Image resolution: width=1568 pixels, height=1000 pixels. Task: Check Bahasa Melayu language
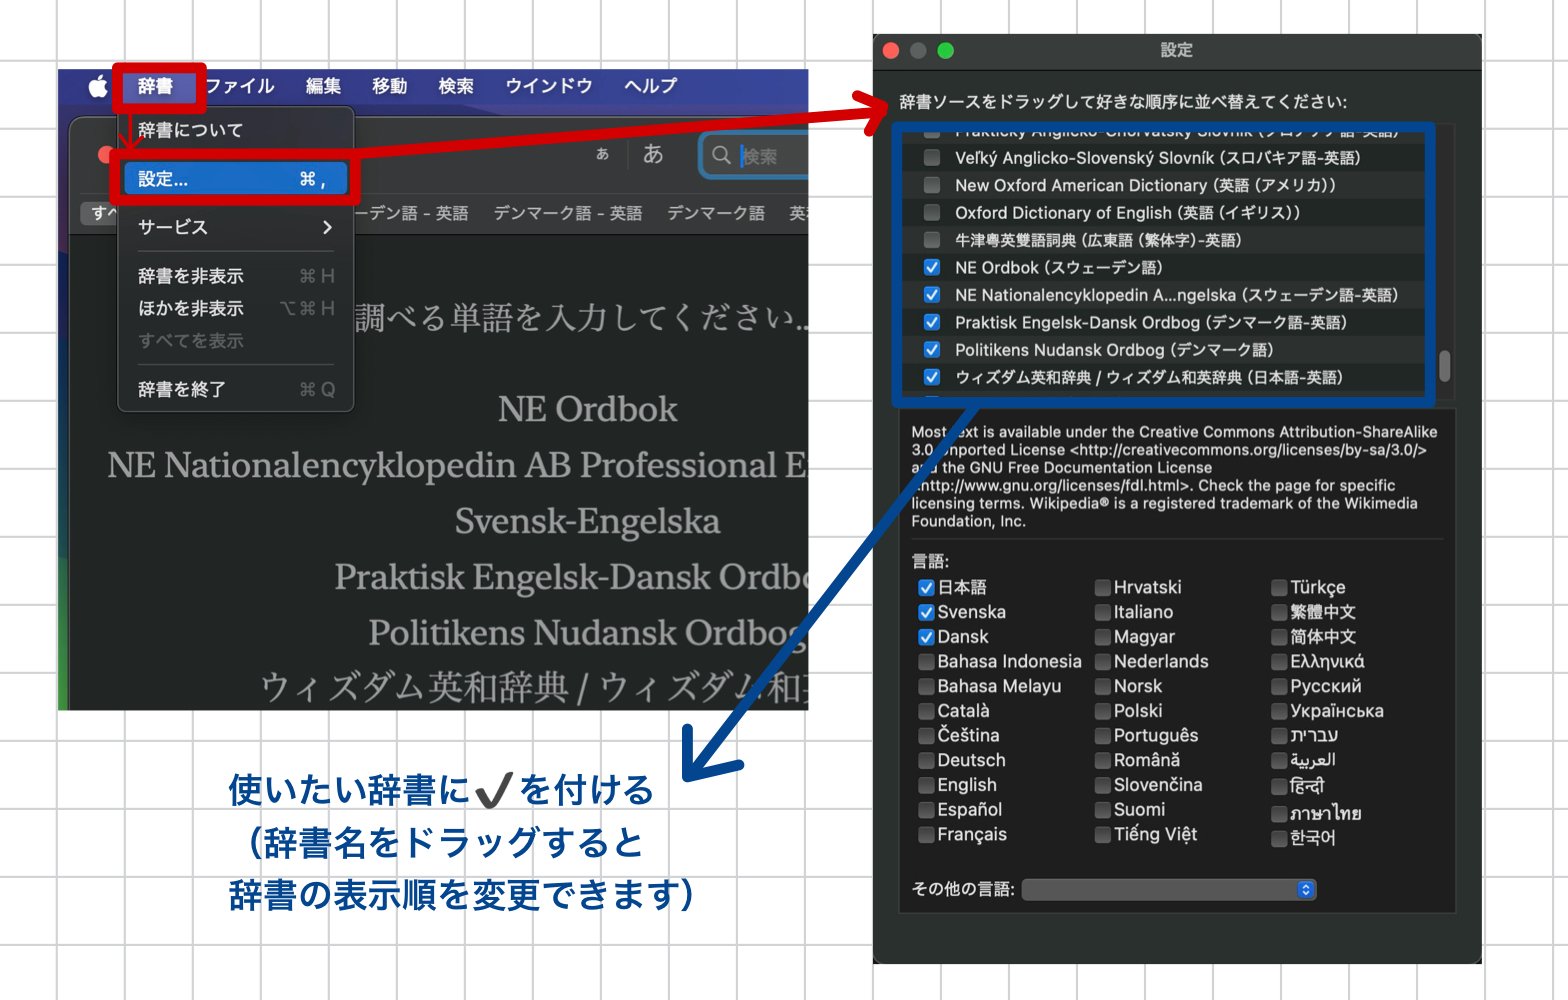(926, 687)
